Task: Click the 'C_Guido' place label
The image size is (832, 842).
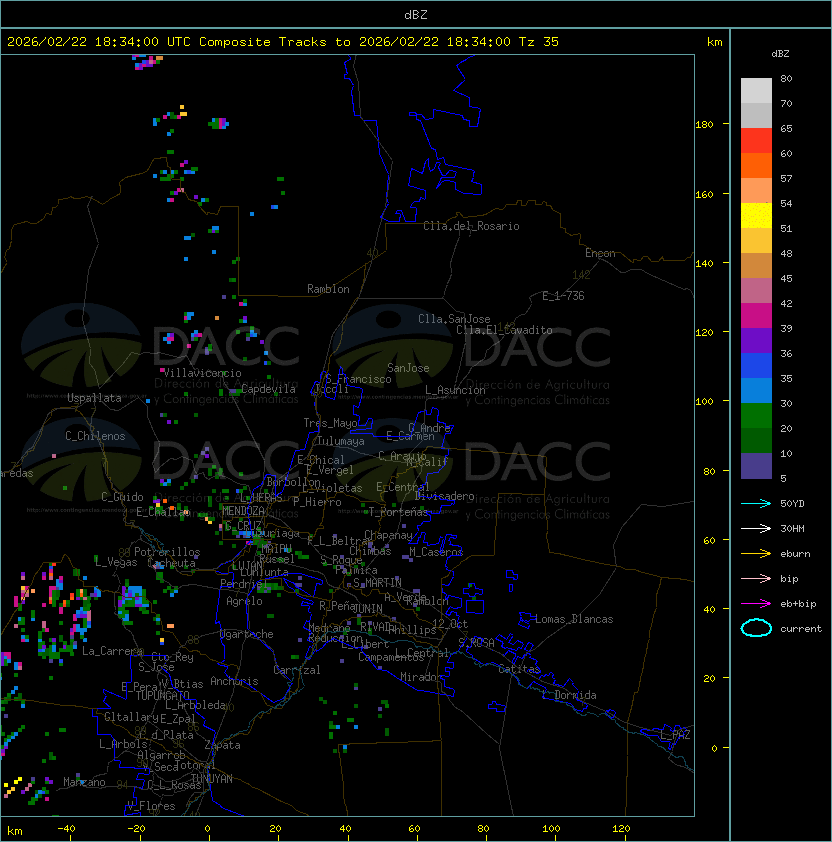Action: click(x=122, y=497)
